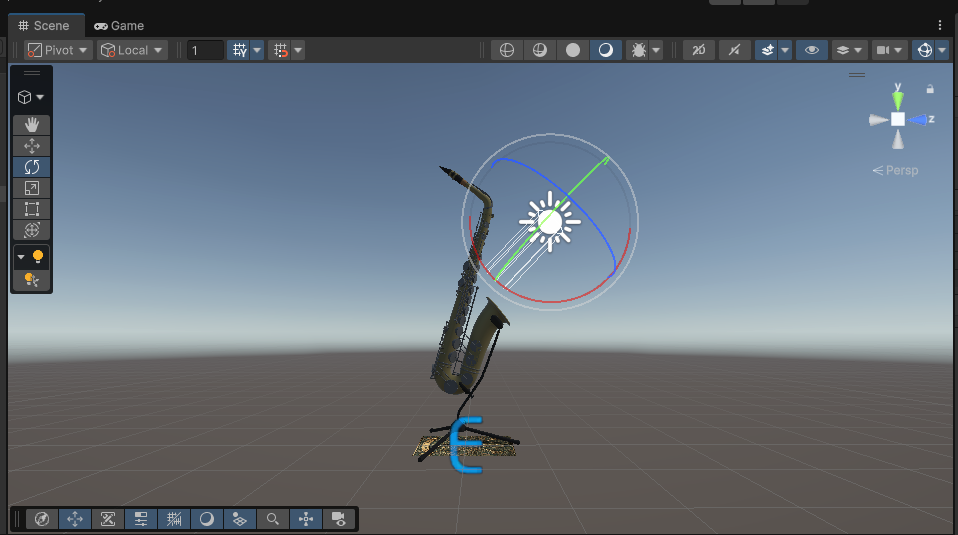958x535 pixels.
Task: Select the Move tool in tools overlay
Action: tap(32, 146)
